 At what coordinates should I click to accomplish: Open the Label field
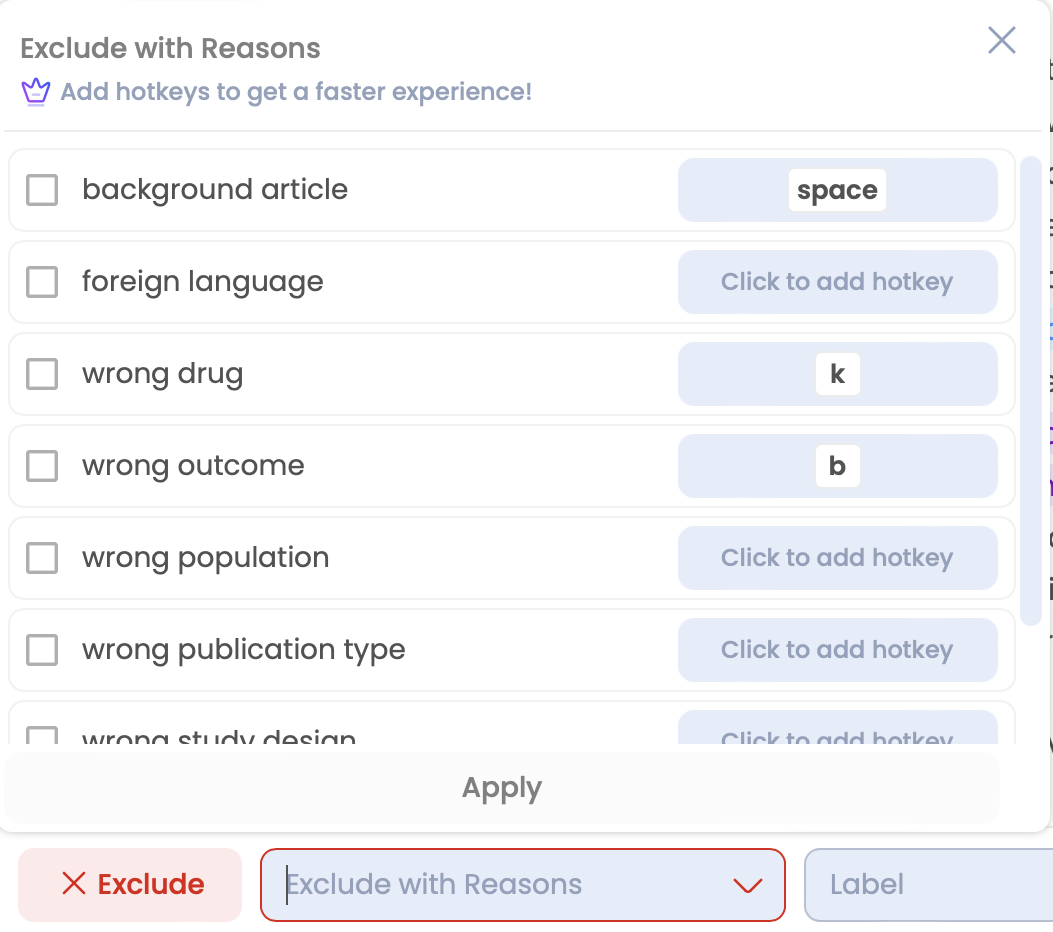click(x=929, y=884)
